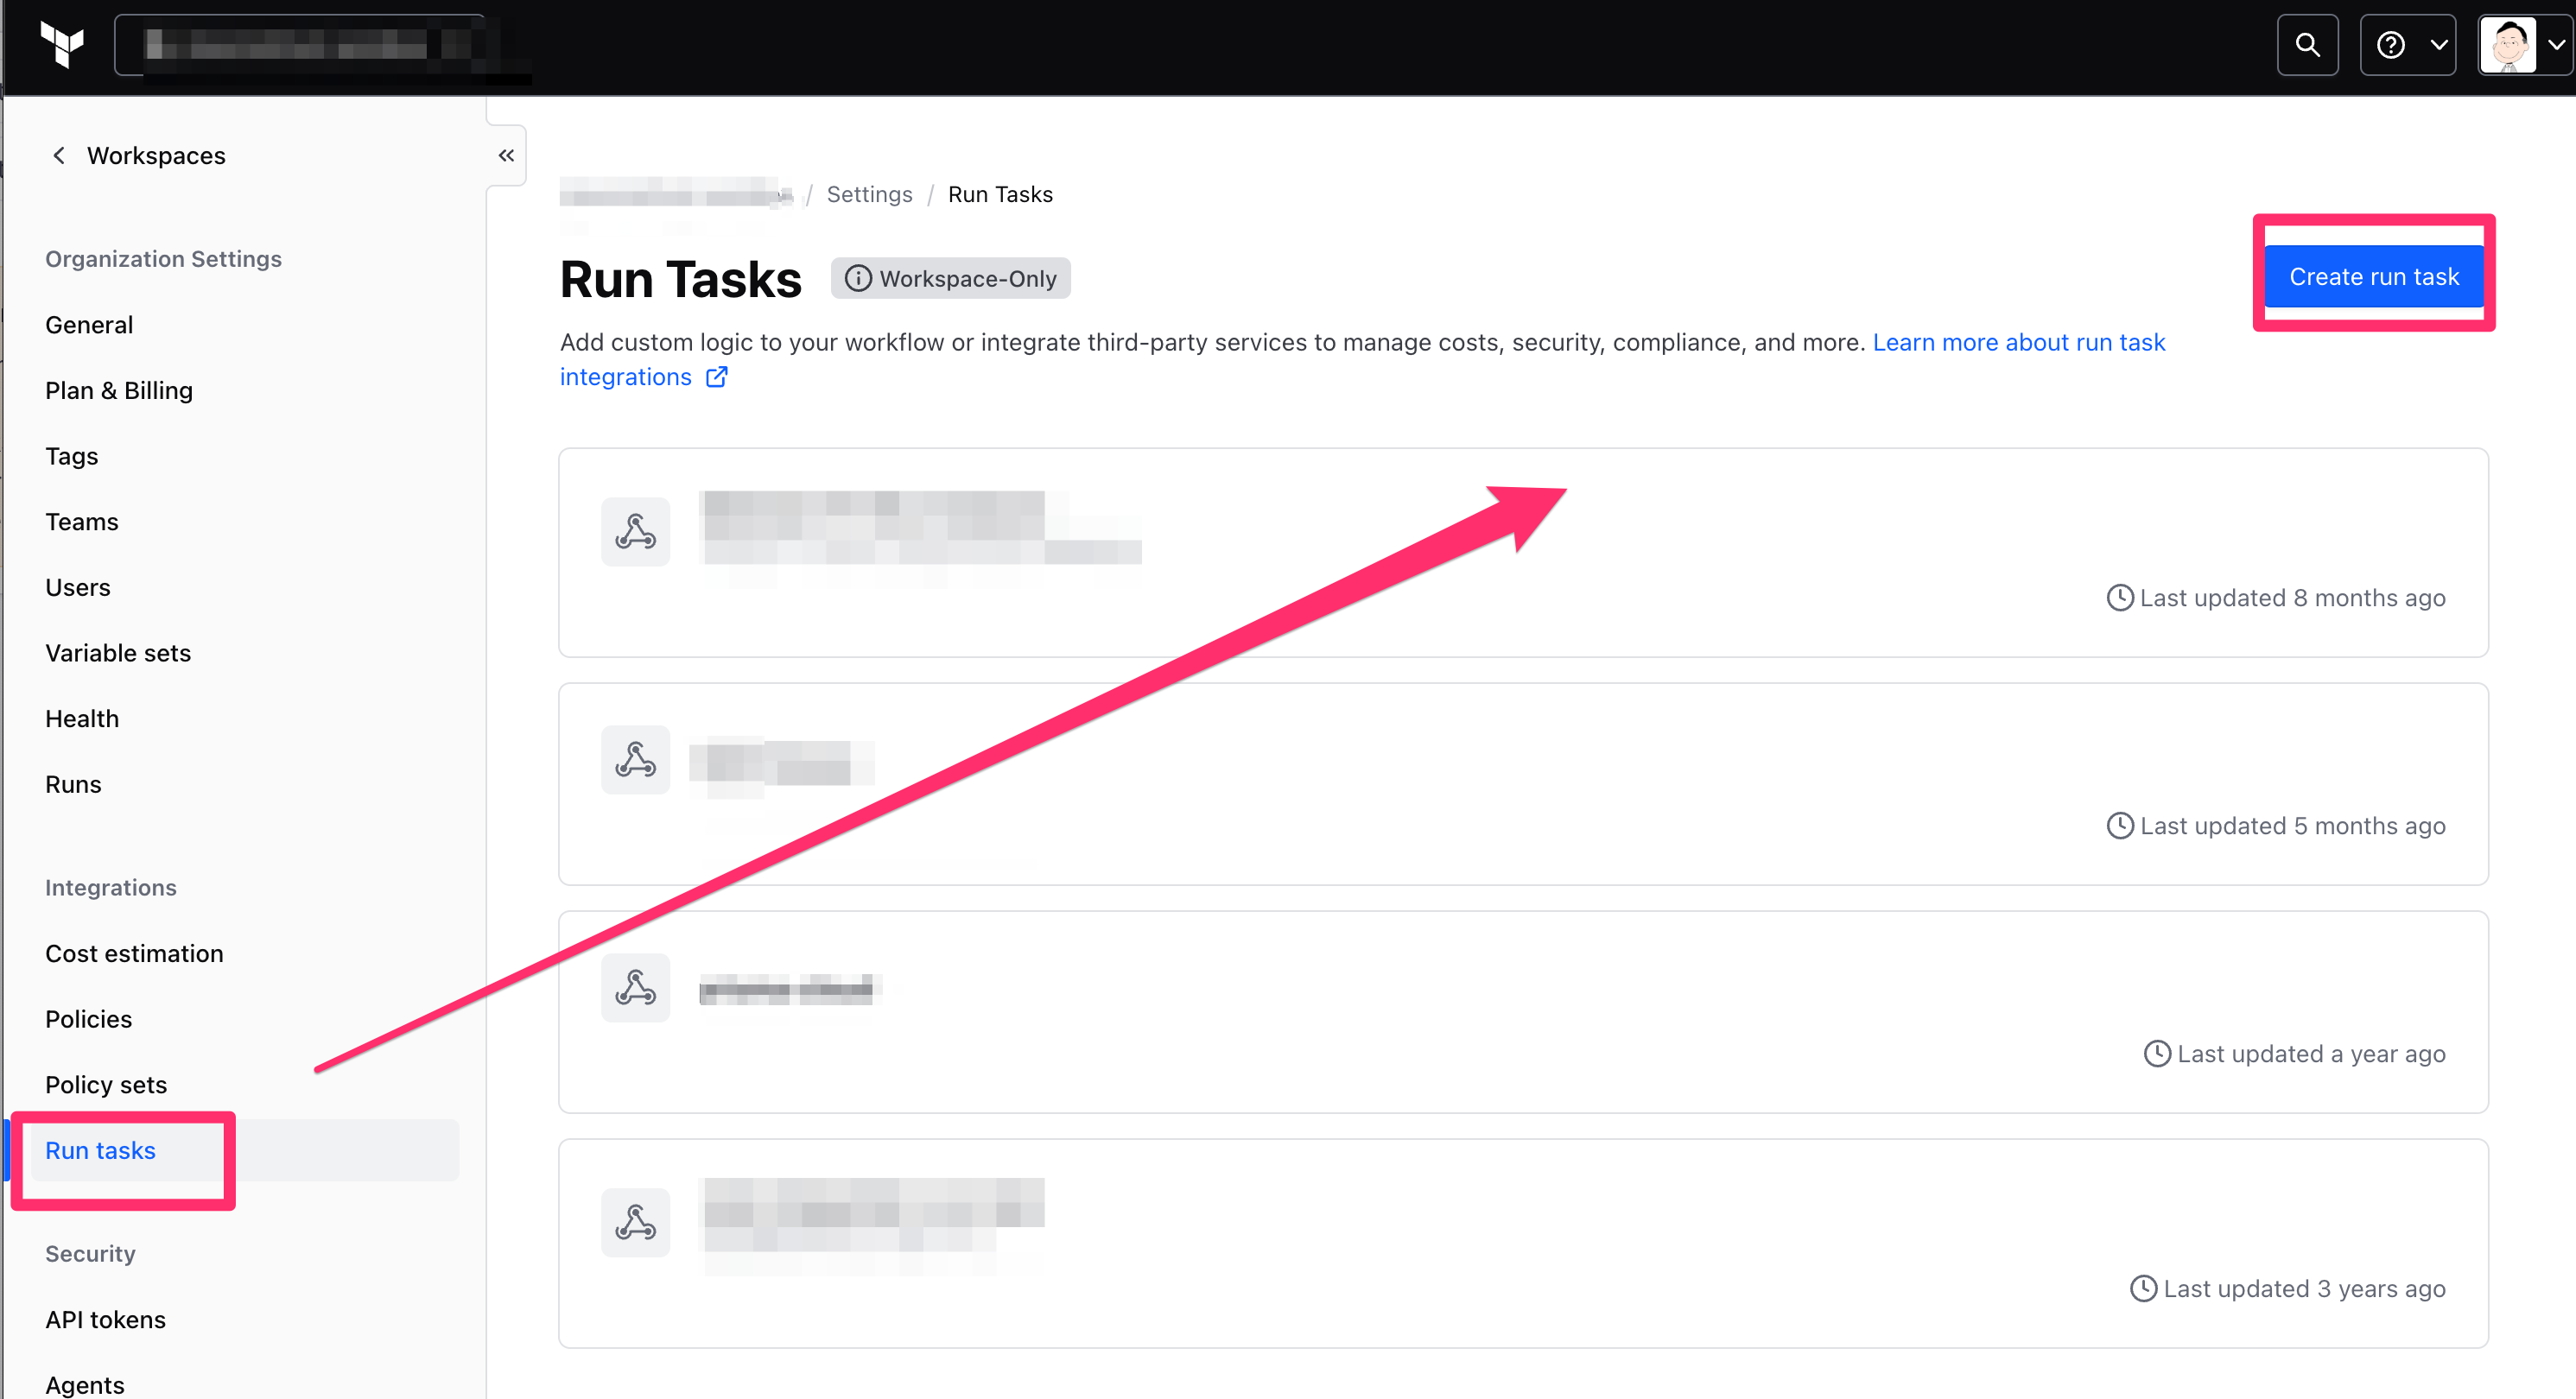Viewport: 2576px width, 1399px height.
Task: Select Cost estimation under Integrations
Action: coord(134,954)
